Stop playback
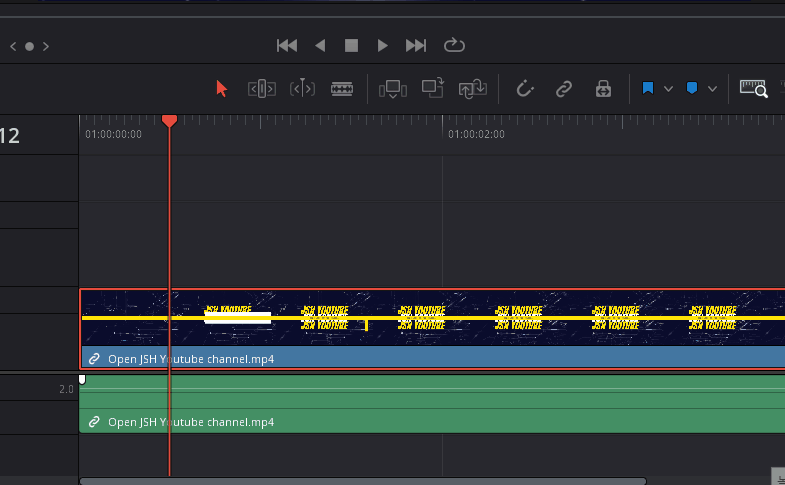This screenshot has width=785, height=485. (351, 46)
